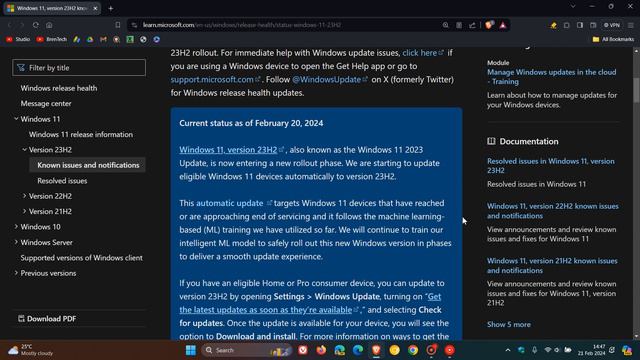This screenshot has width=640, height=360.
Task: Open Windows 11 release information
Action: pos(81,134)
